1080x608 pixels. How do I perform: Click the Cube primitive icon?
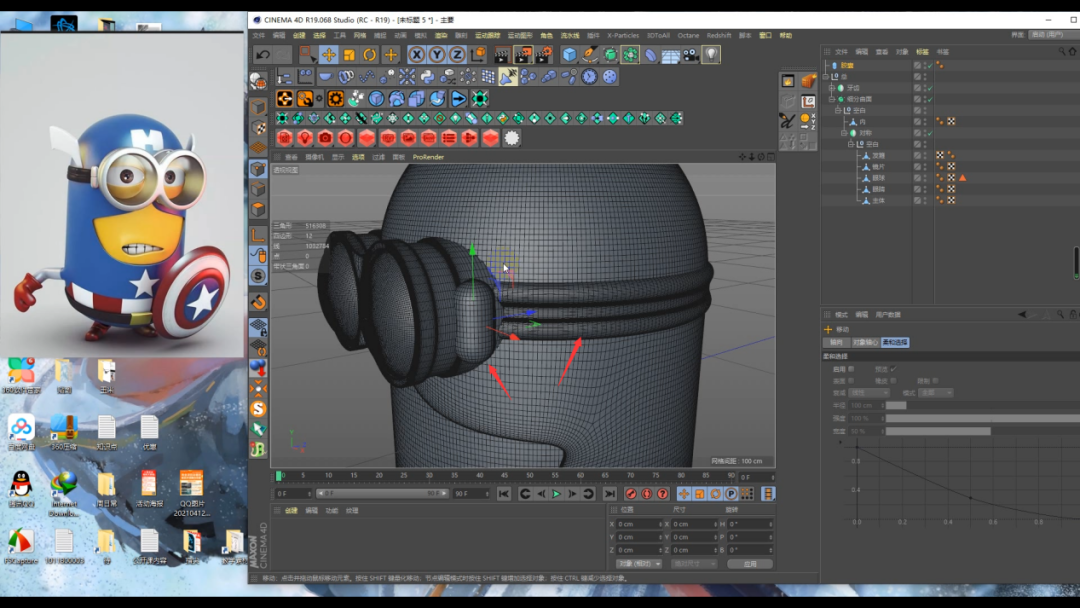point(569,55)
